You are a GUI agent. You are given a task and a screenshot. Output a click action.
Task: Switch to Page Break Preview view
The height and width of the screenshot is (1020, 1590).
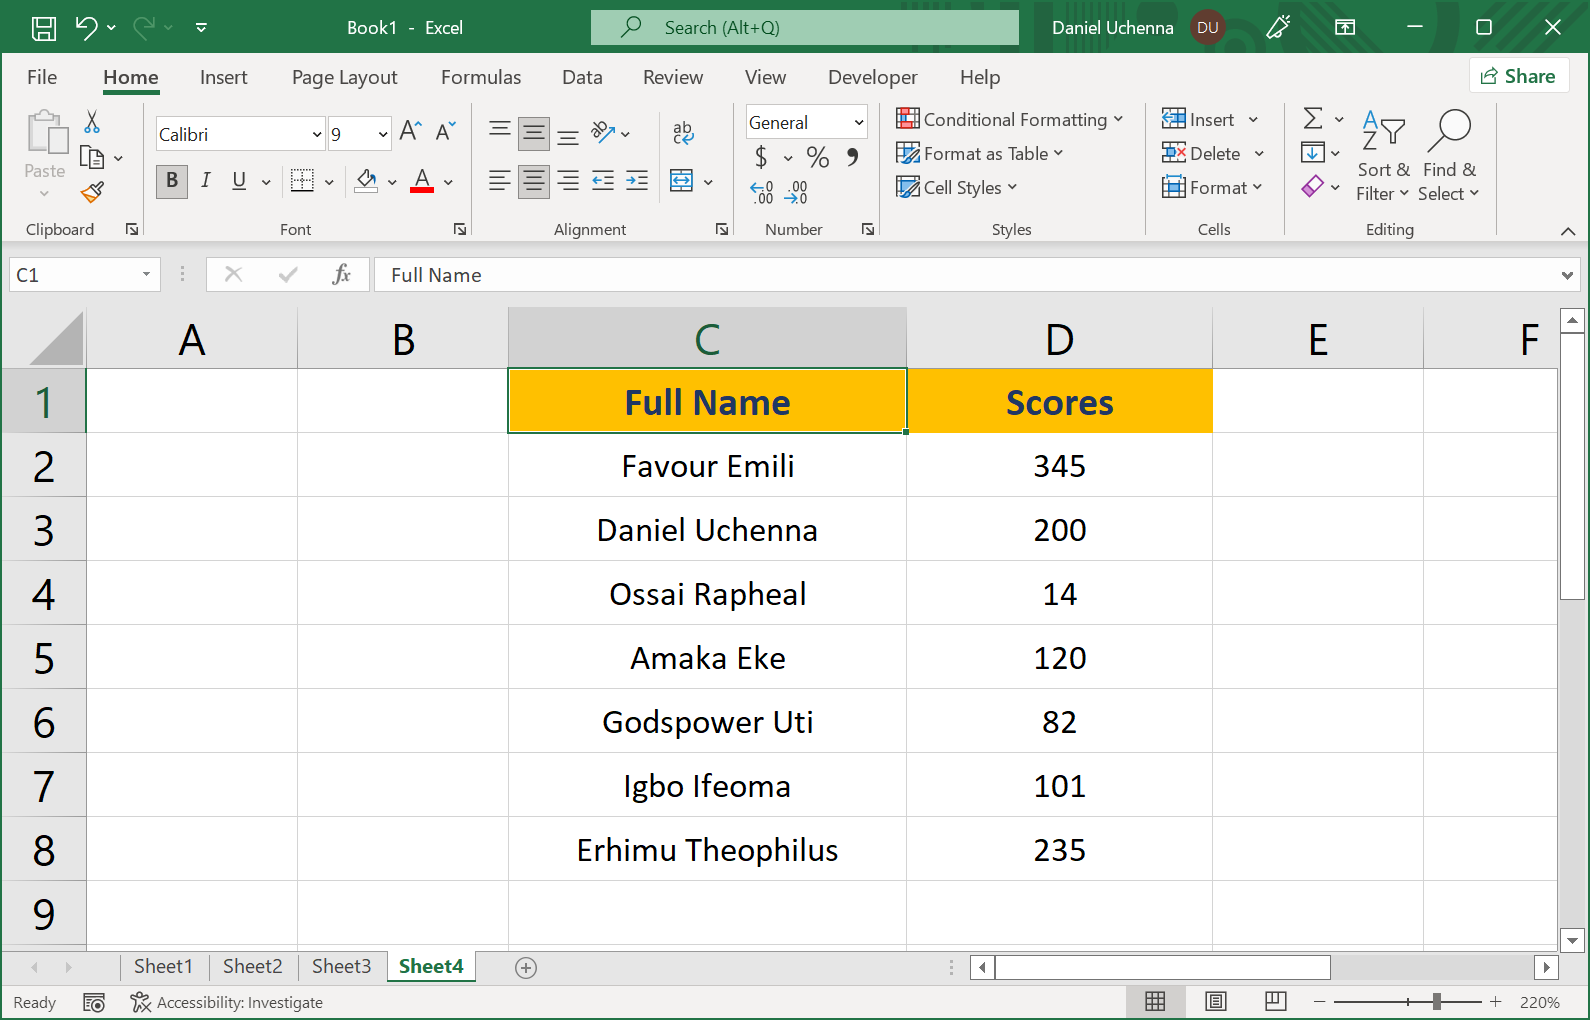(x=1275, y=1002)
